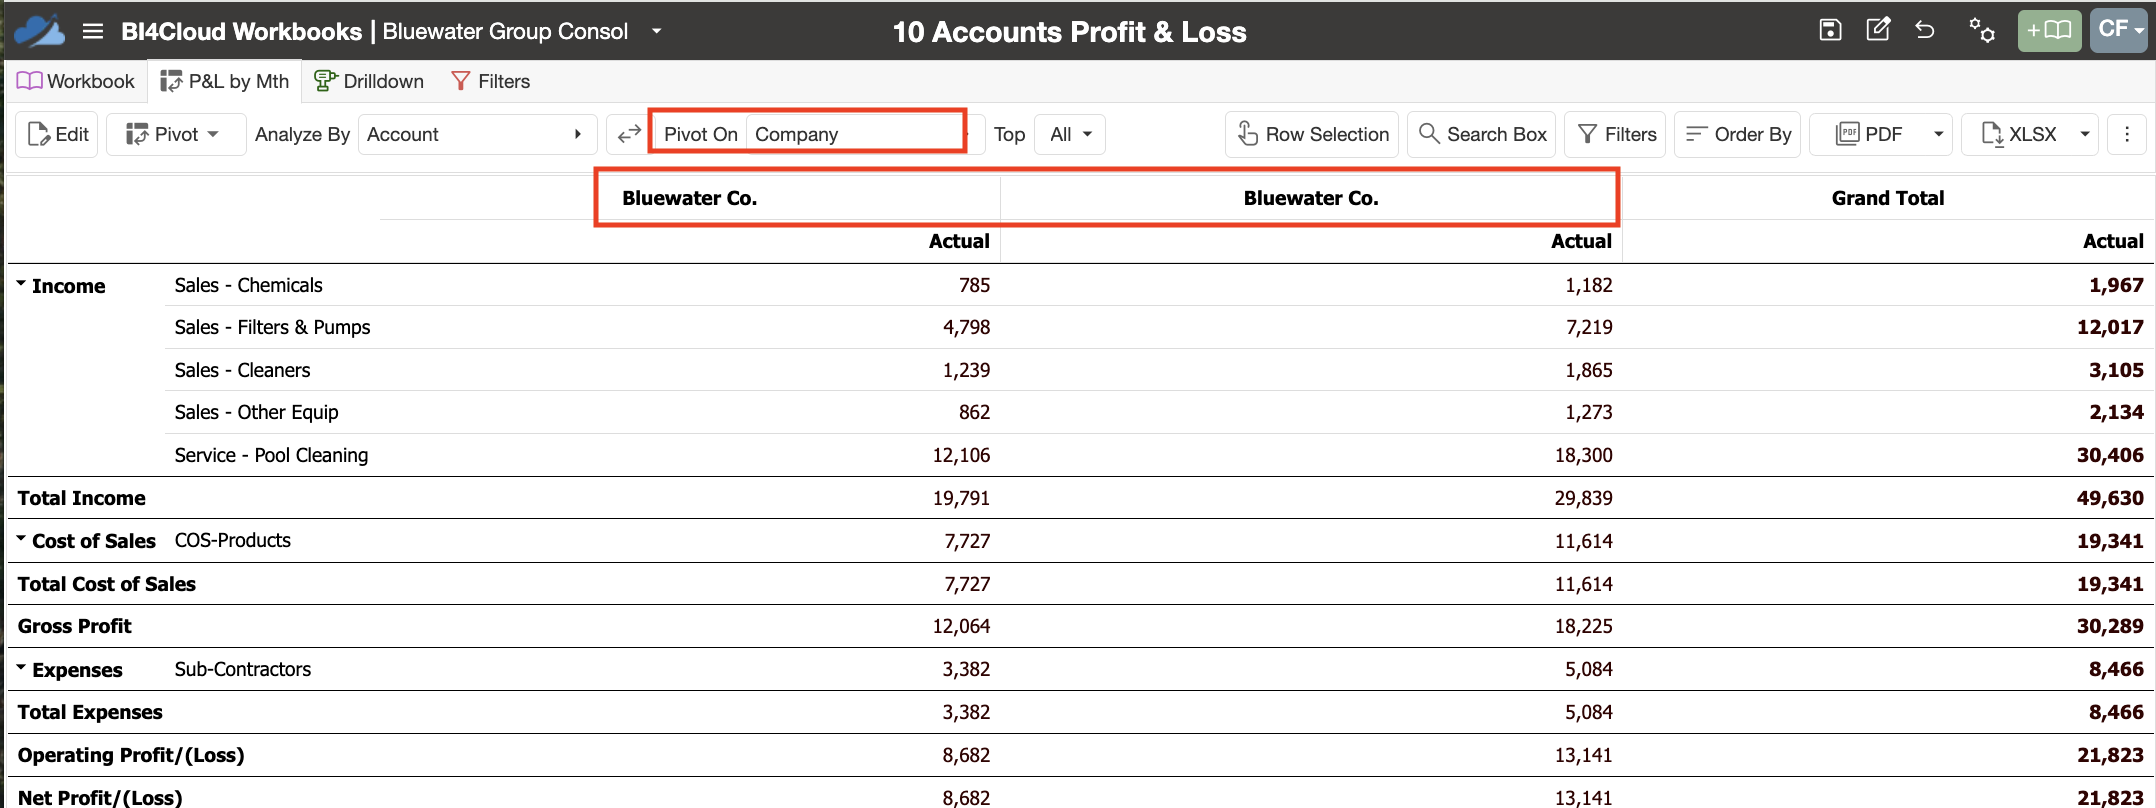
Task: Click the save disk icon
Action: (x=1830, y=30)
